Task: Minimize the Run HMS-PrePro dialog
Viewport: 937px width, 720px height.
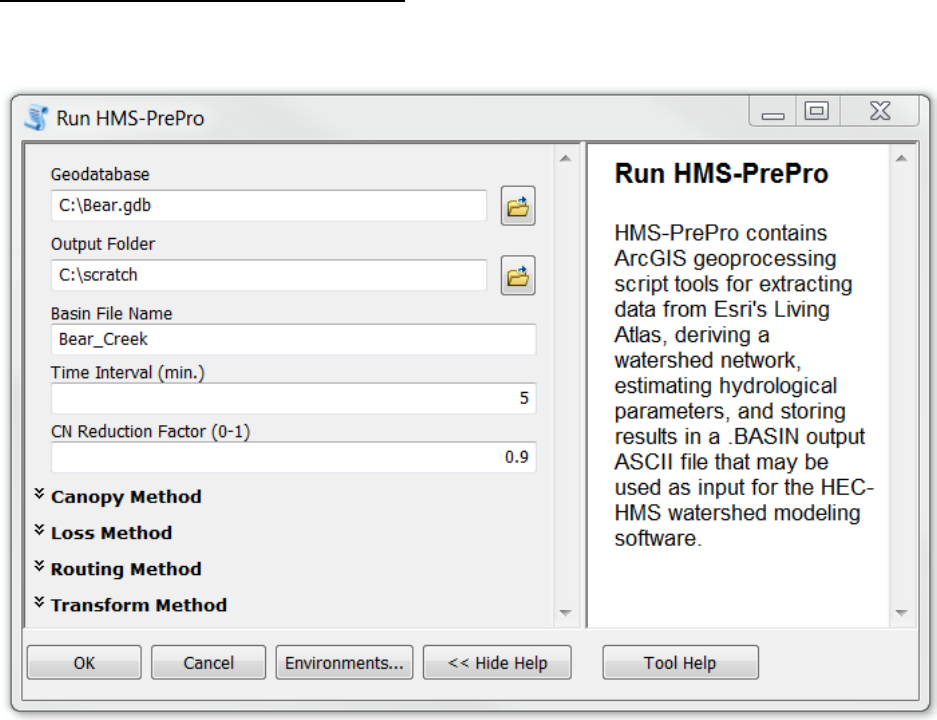Action: click(x=773, y=112)
